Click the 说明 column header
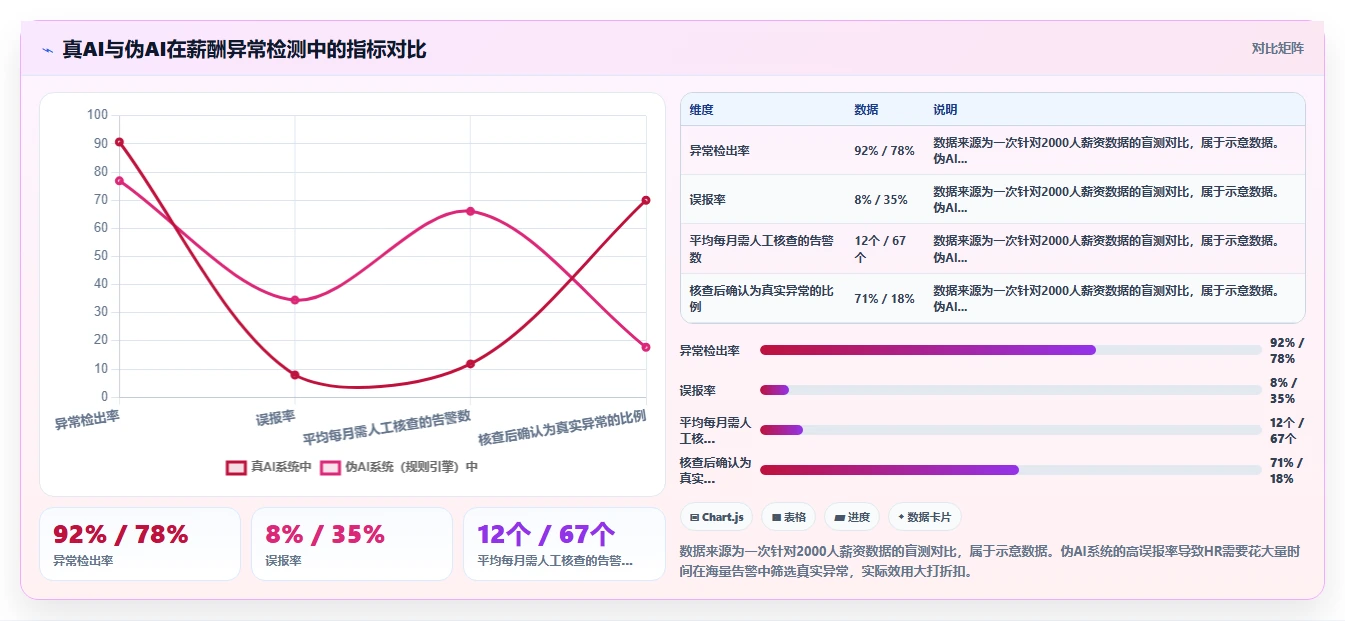 tap(946, 109)
